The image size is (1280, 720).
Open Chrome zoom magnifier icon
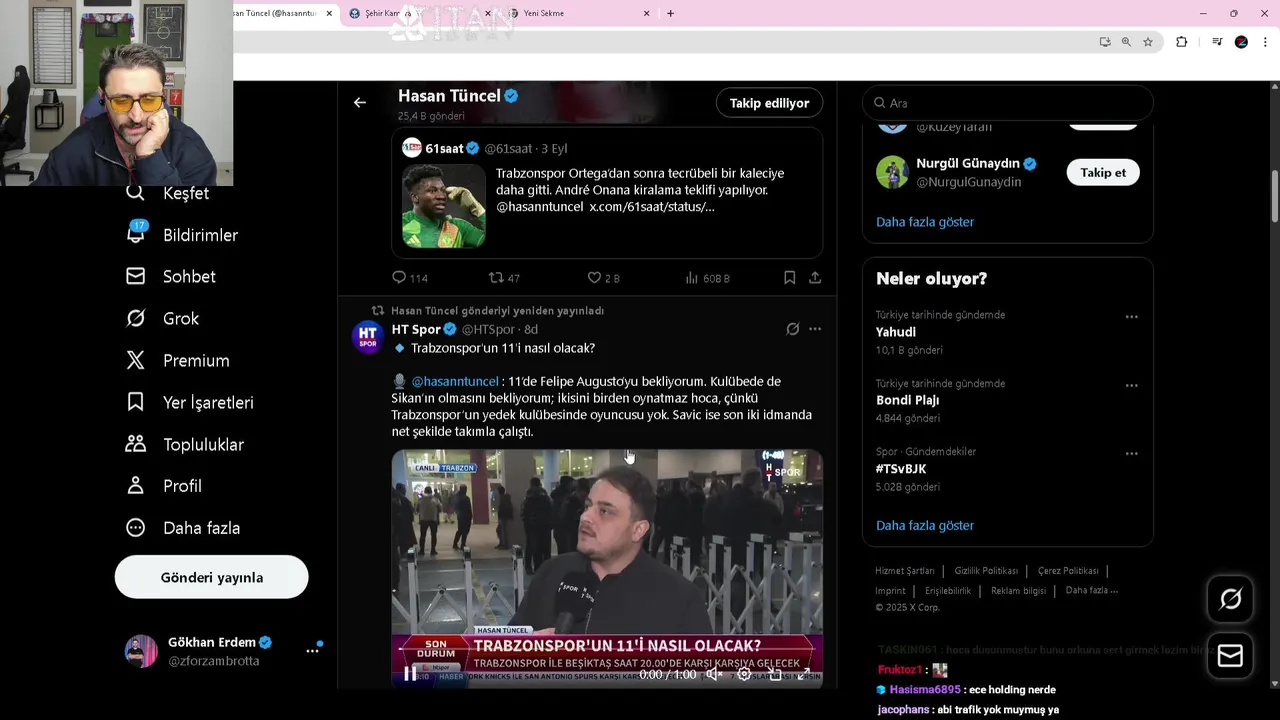[1126, 42]
